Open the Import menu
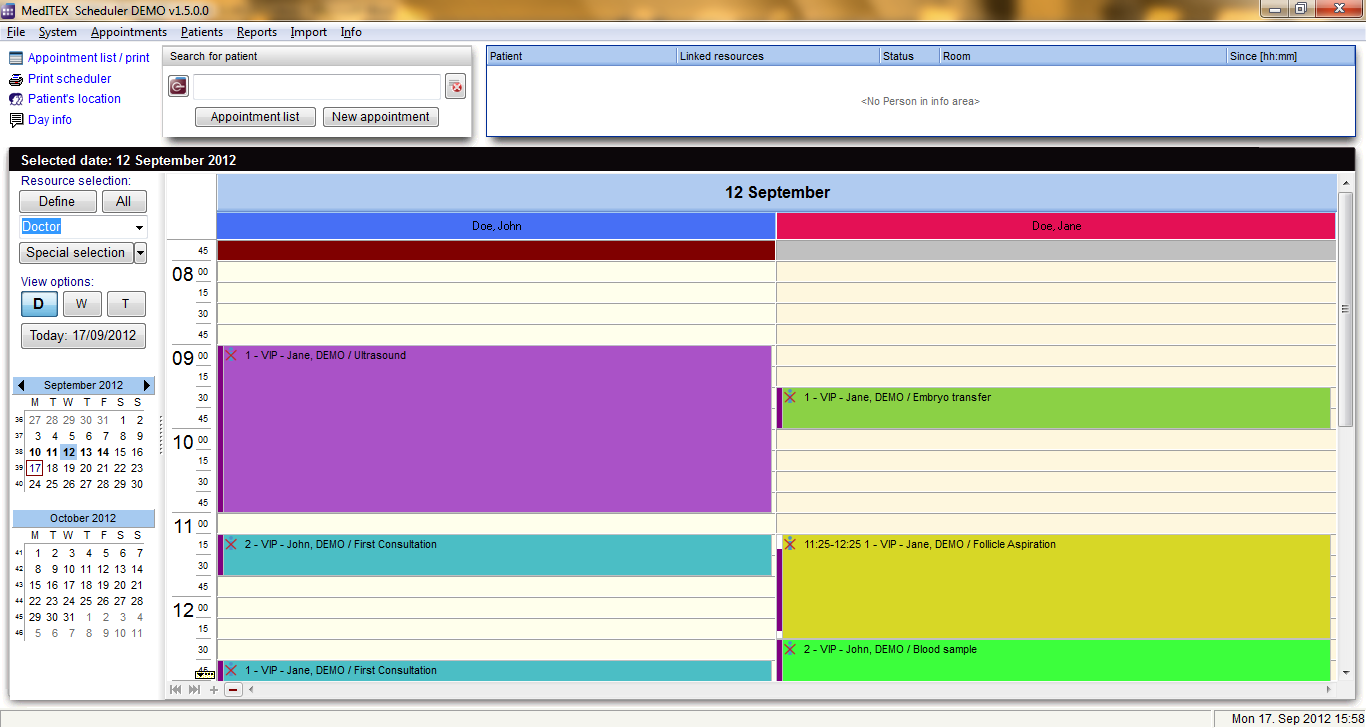The image size is (1366, 728). [309, 32]
